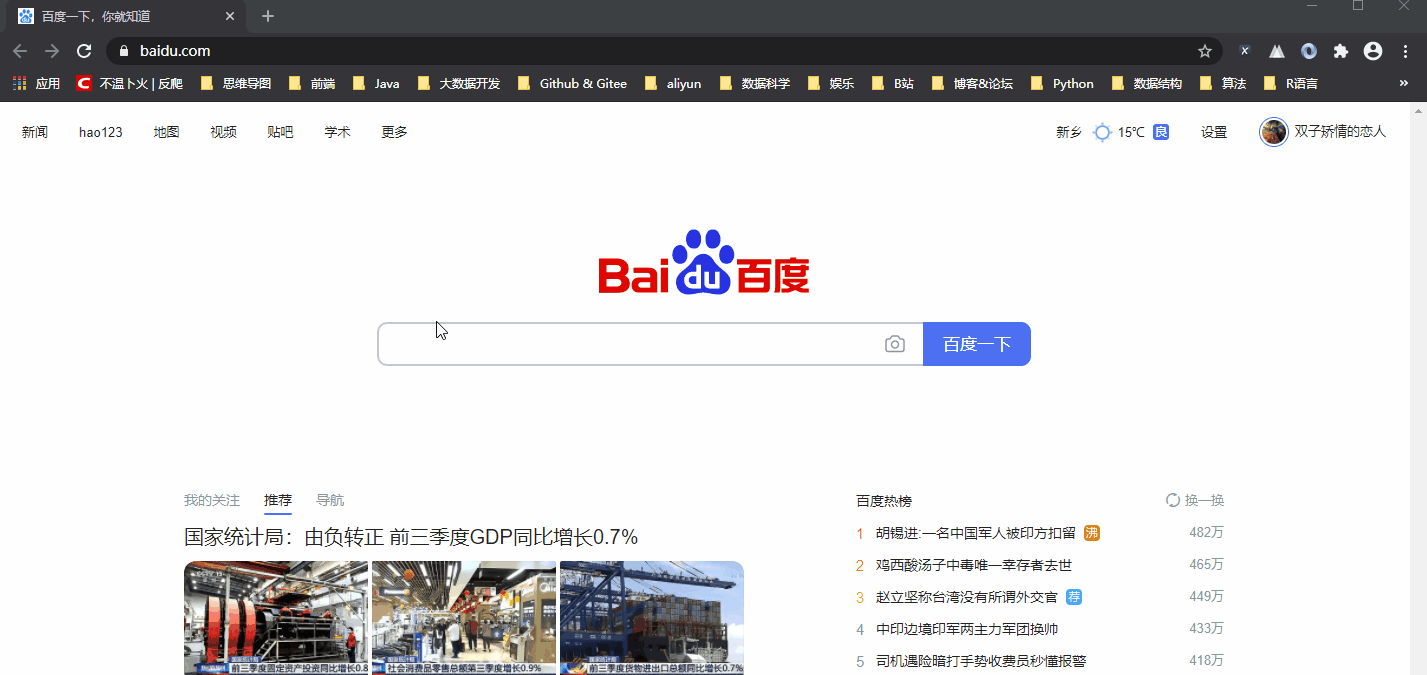Click the 荐 badge on third hot item

(x=1074, y=597)
